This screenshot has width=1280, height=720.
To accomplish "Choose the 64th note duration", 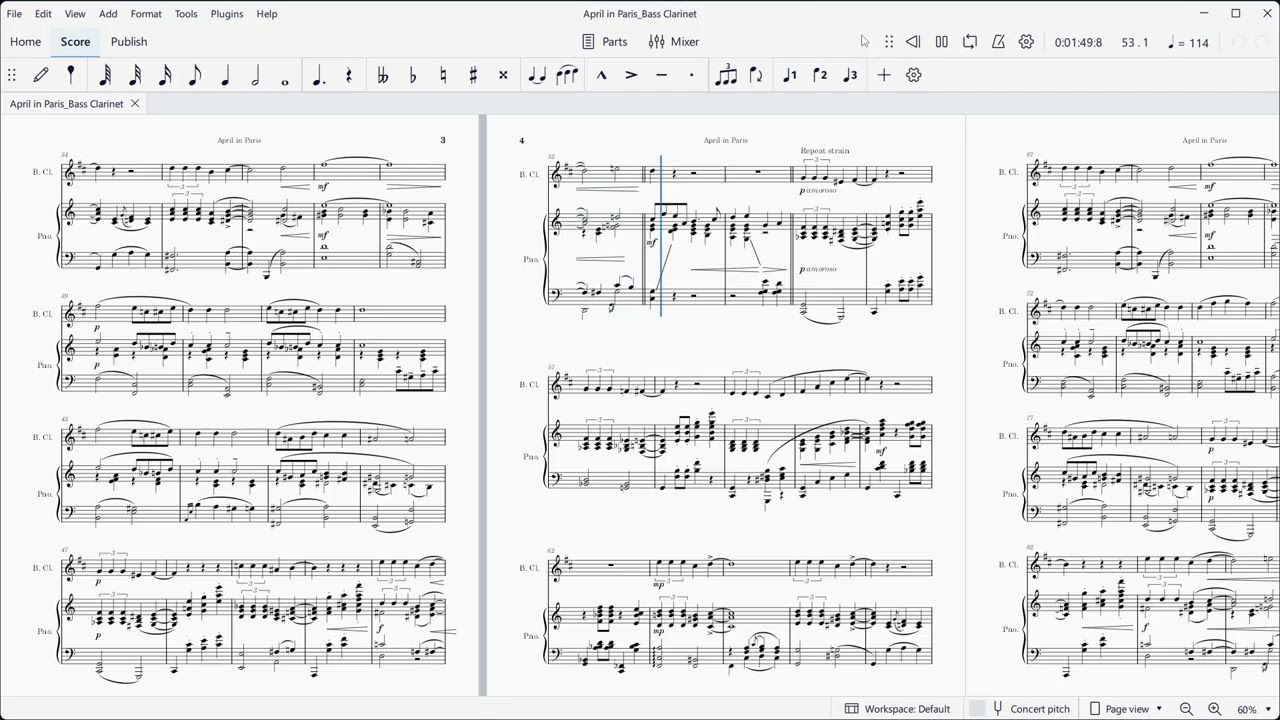I will [x=105, y=75].
